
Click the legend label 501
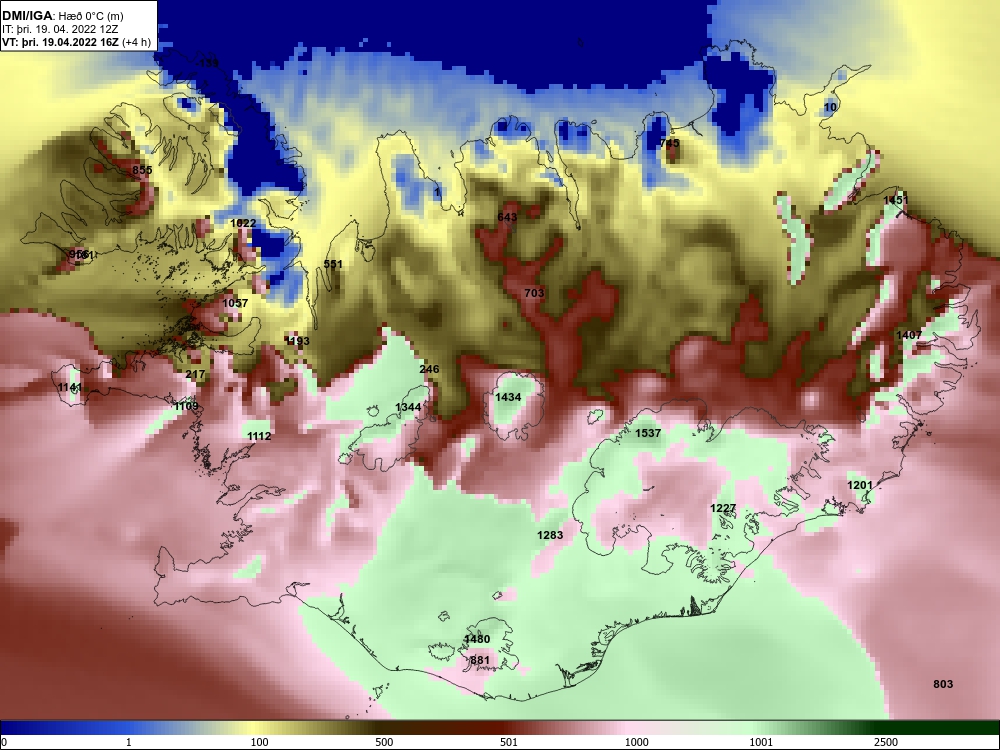[509, 742]
